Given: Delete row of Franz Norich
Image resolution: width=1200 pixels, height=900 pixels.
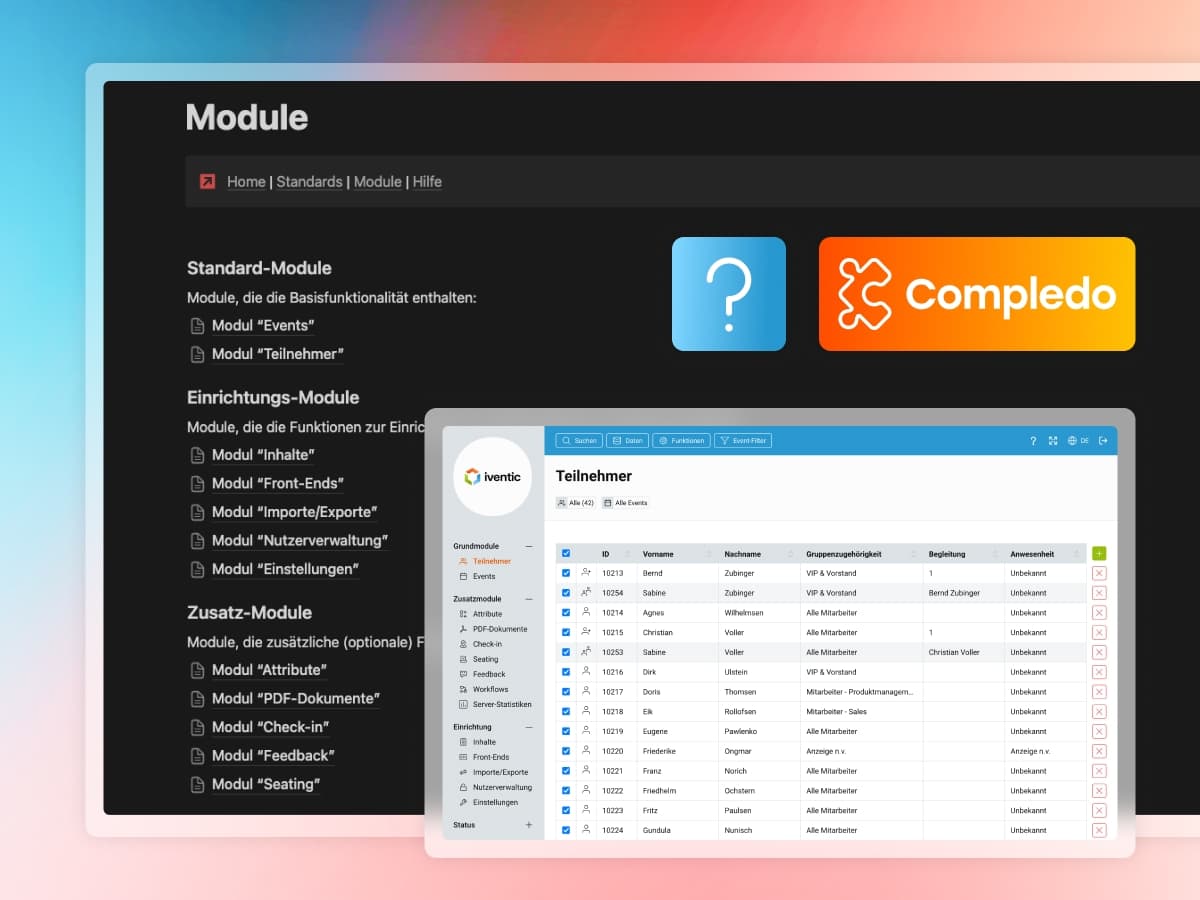Looking at the screenshot, I should [1099, 771].
